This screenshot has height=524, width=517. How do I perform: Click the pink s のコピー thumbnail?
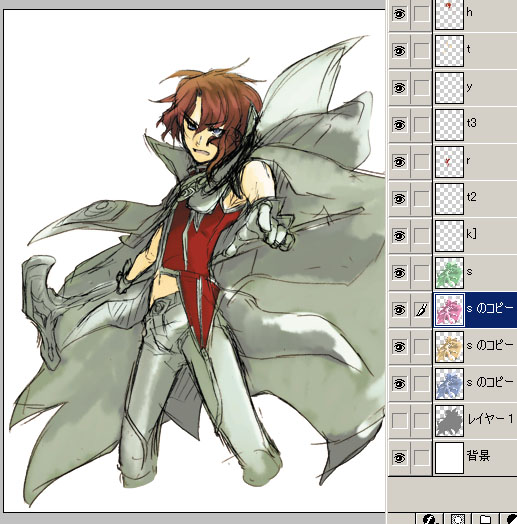[449, 310]
